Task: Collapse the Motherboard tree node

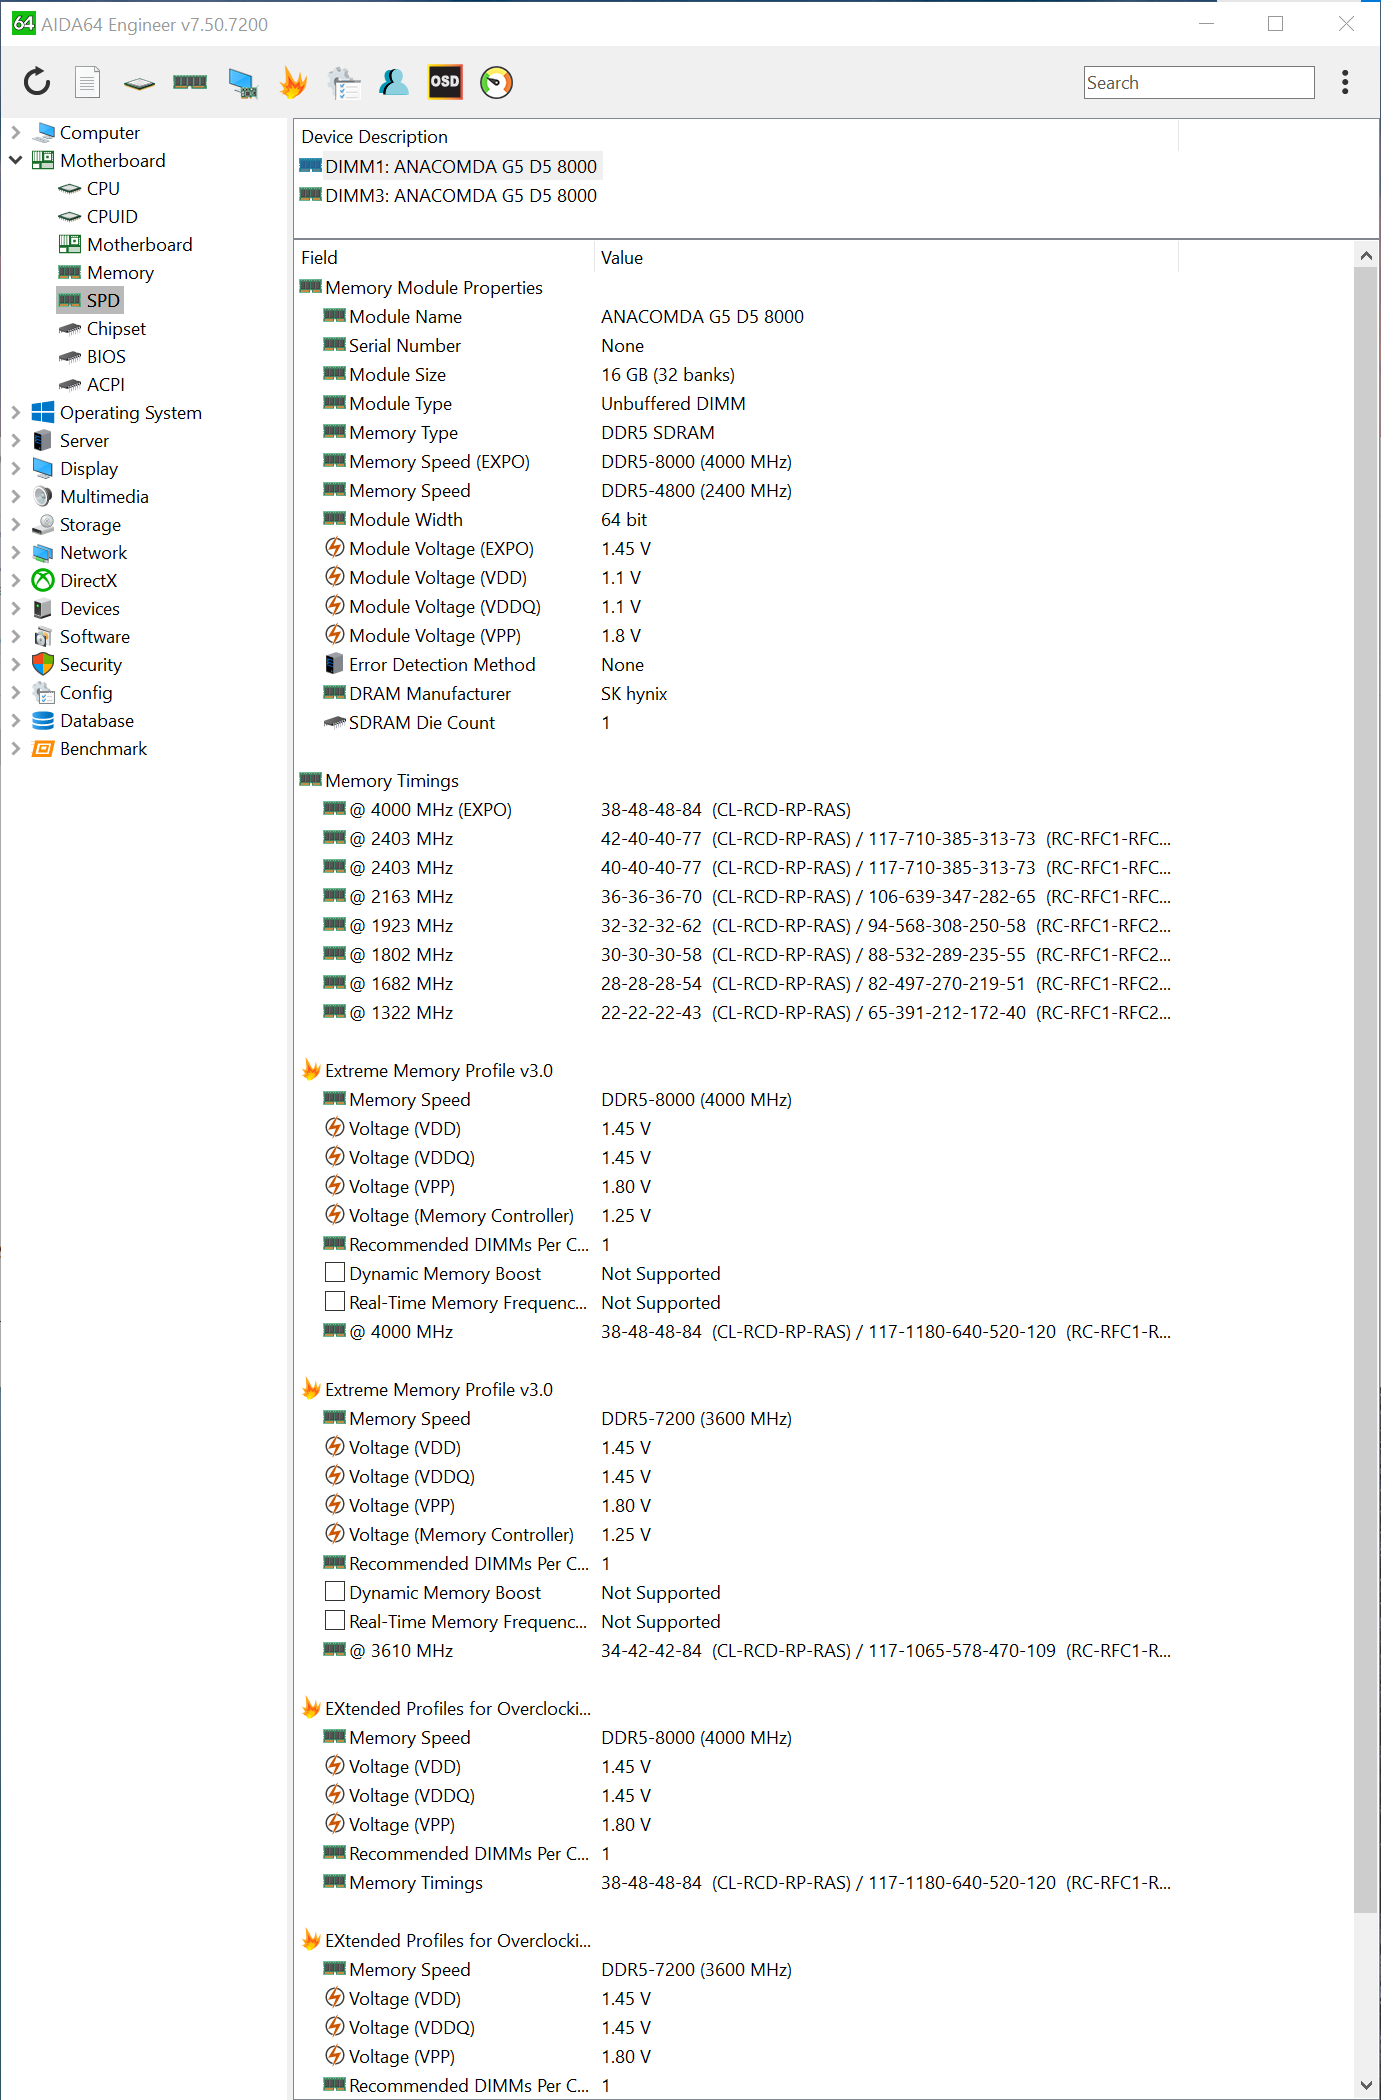Action: [15, 160]
